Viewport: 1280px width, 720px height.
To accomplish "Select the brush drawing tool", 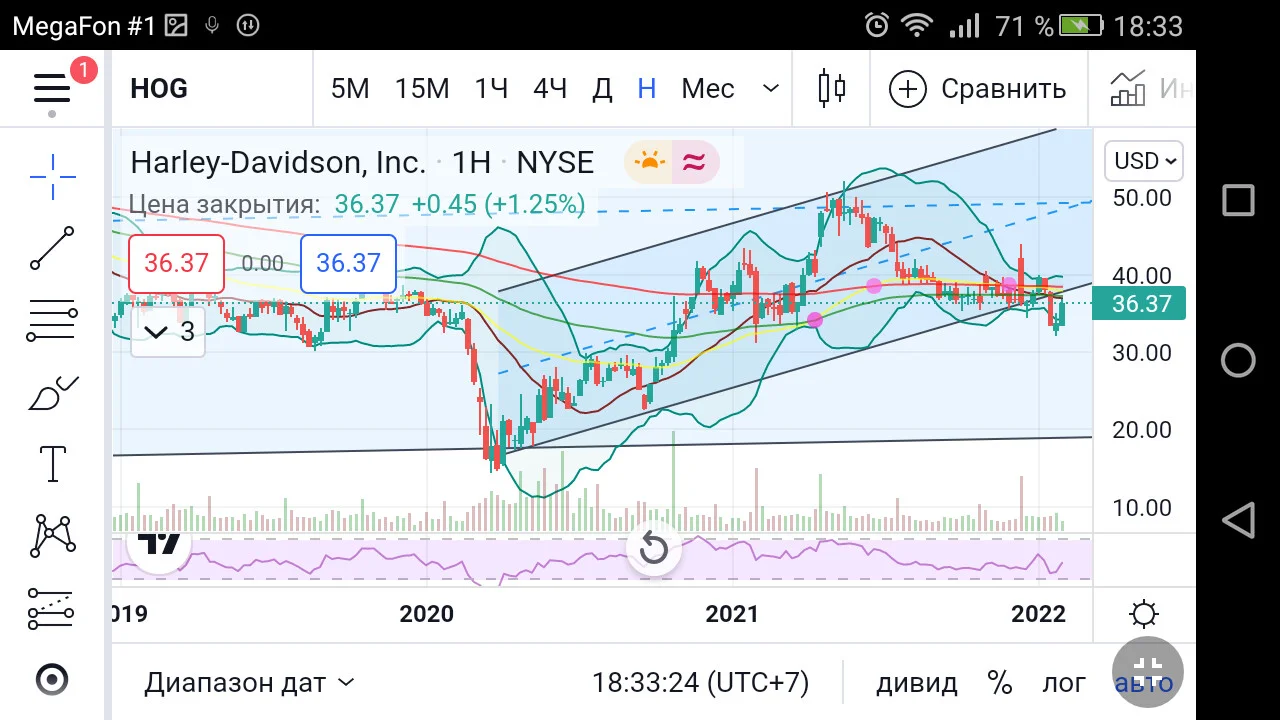I will (x=52, y=394).
